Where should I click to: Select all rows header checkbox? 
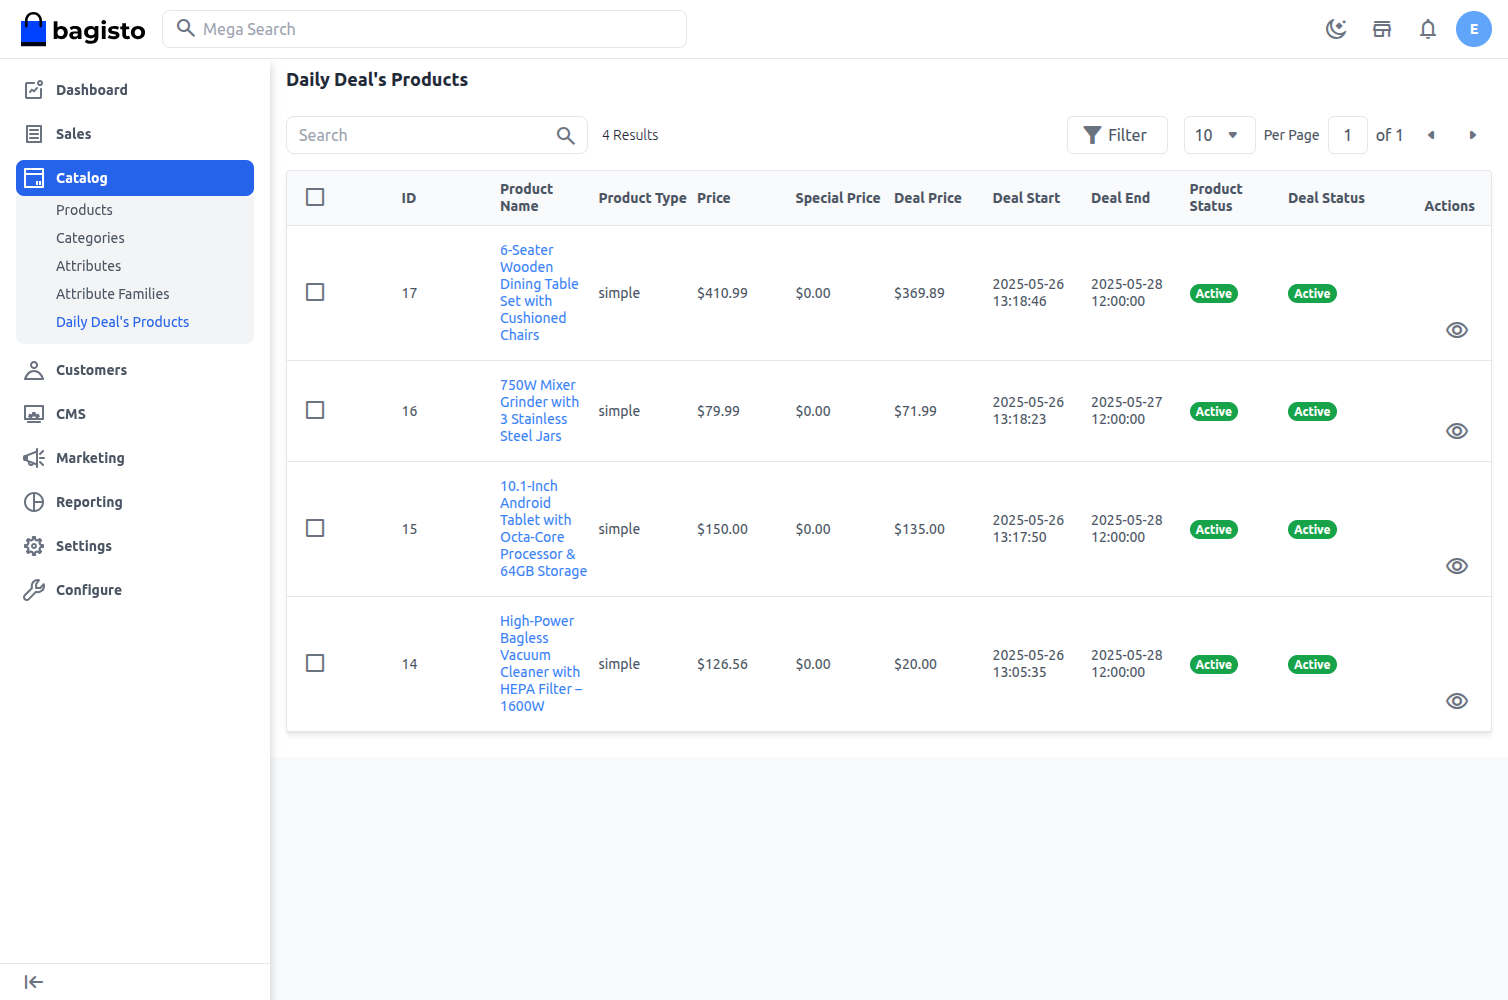pyautogui.click(x=315, y=197)
